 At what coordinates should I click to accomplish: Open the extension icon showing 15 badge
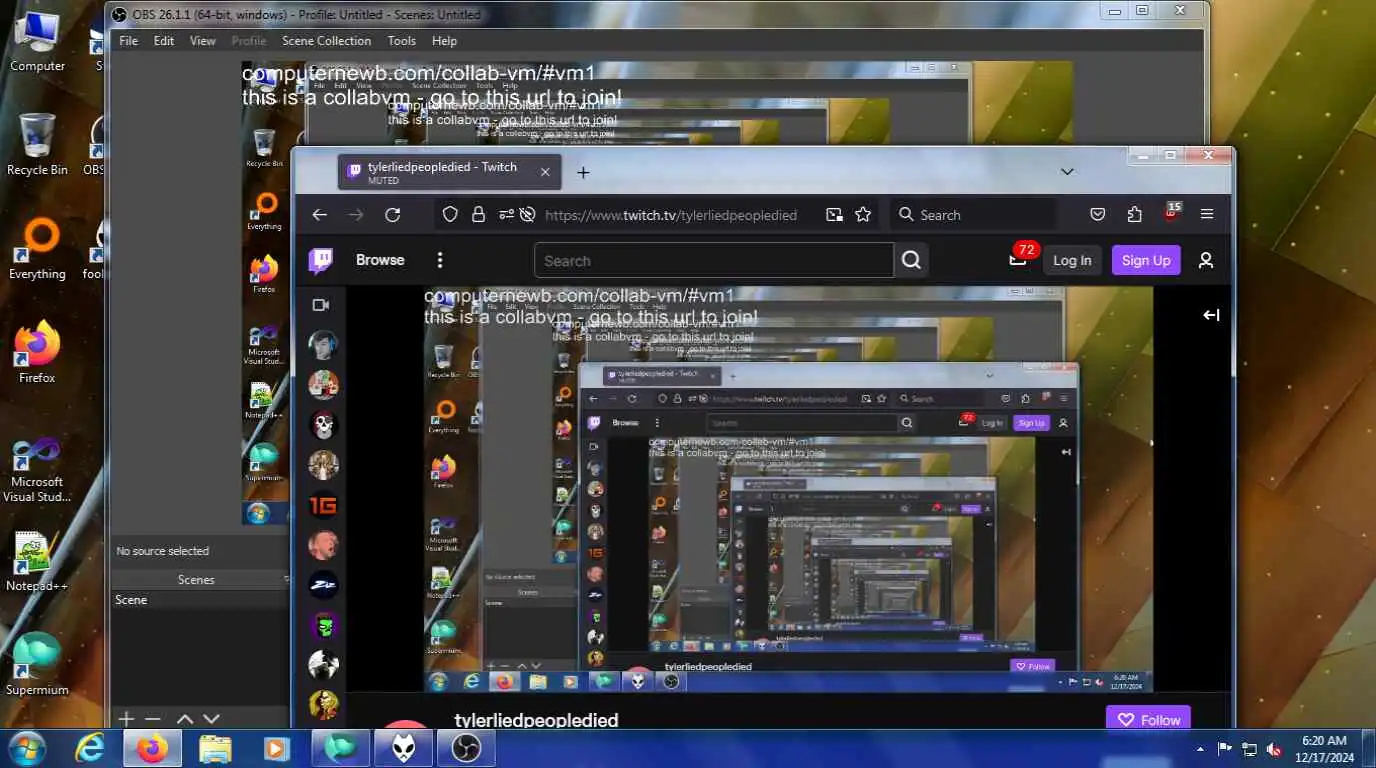(1172, 213)
